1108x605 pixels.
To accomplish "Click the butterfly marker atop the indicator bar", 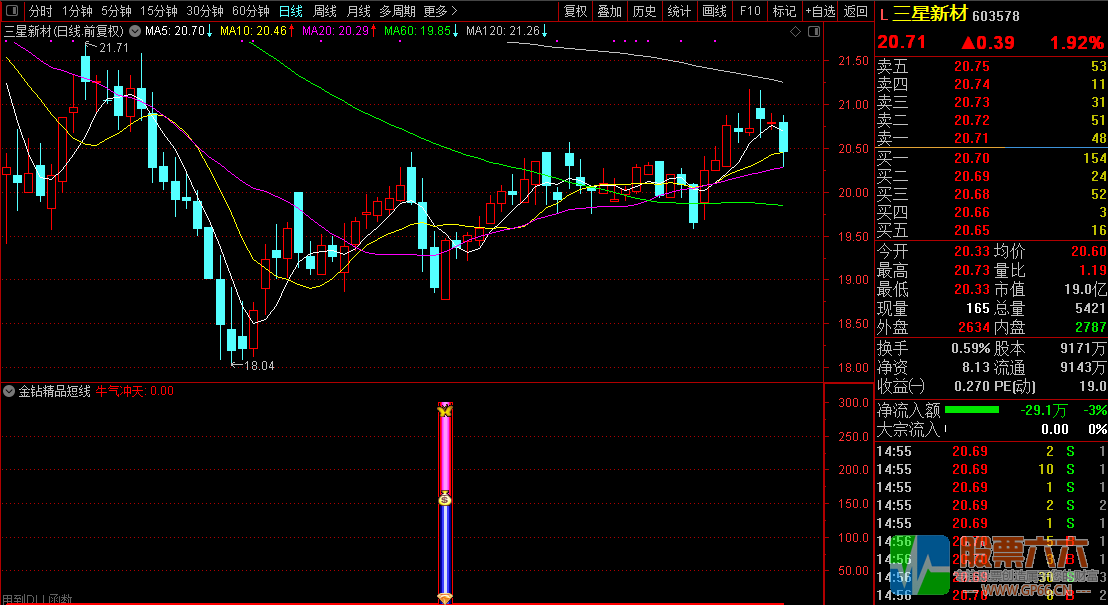I will 446,410.
